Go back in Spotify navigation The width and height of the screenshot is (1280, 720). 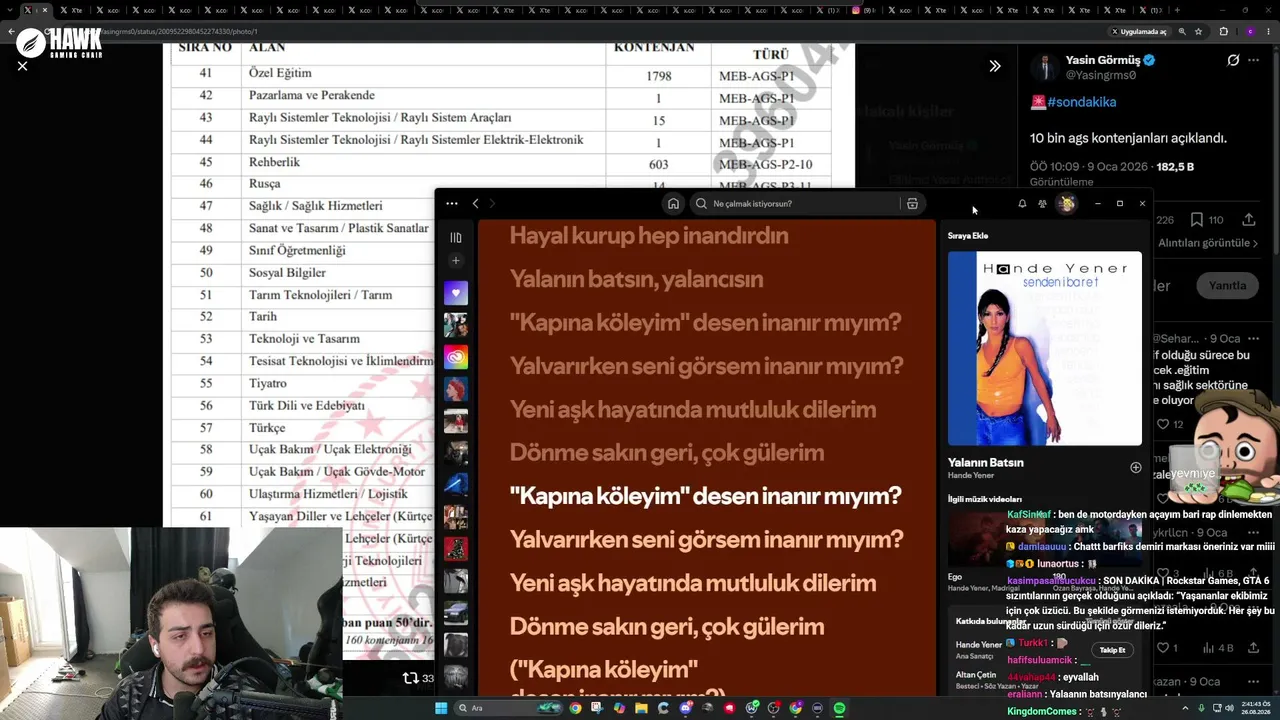(x=475, y=203)
